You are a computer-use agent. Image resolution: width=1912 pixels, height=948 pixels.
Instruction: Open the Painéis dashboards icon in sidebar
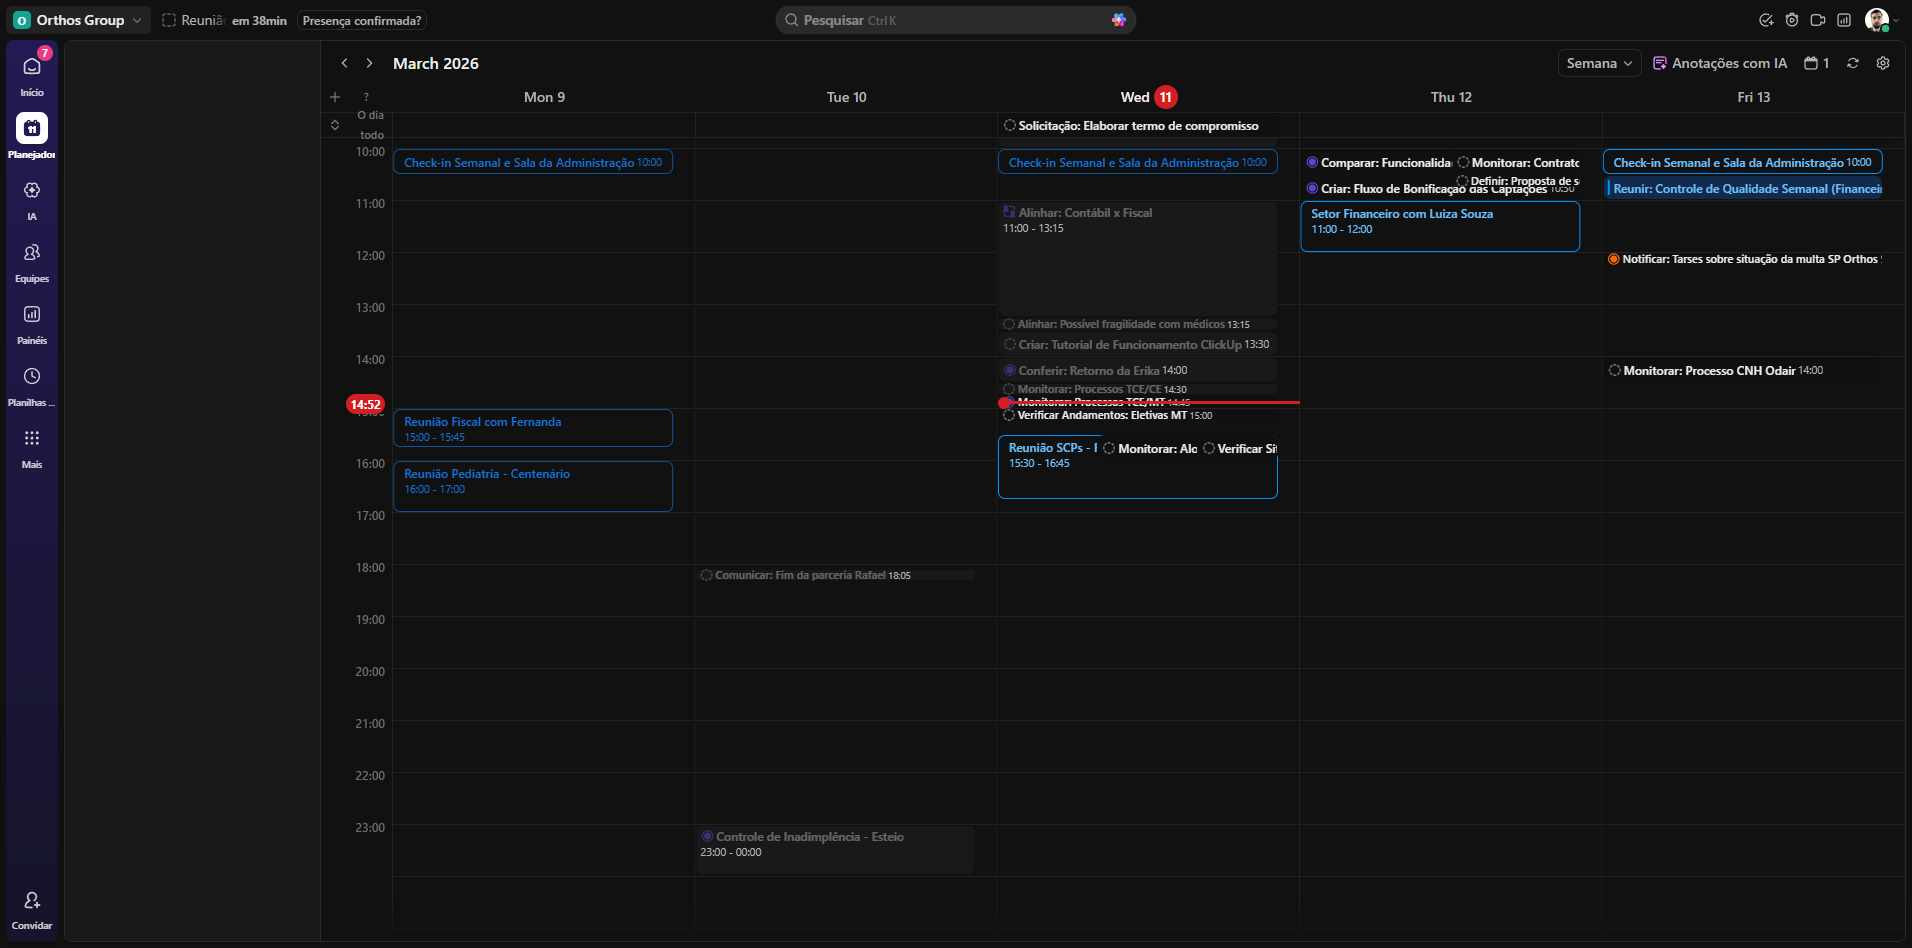[x=32, y=315]
